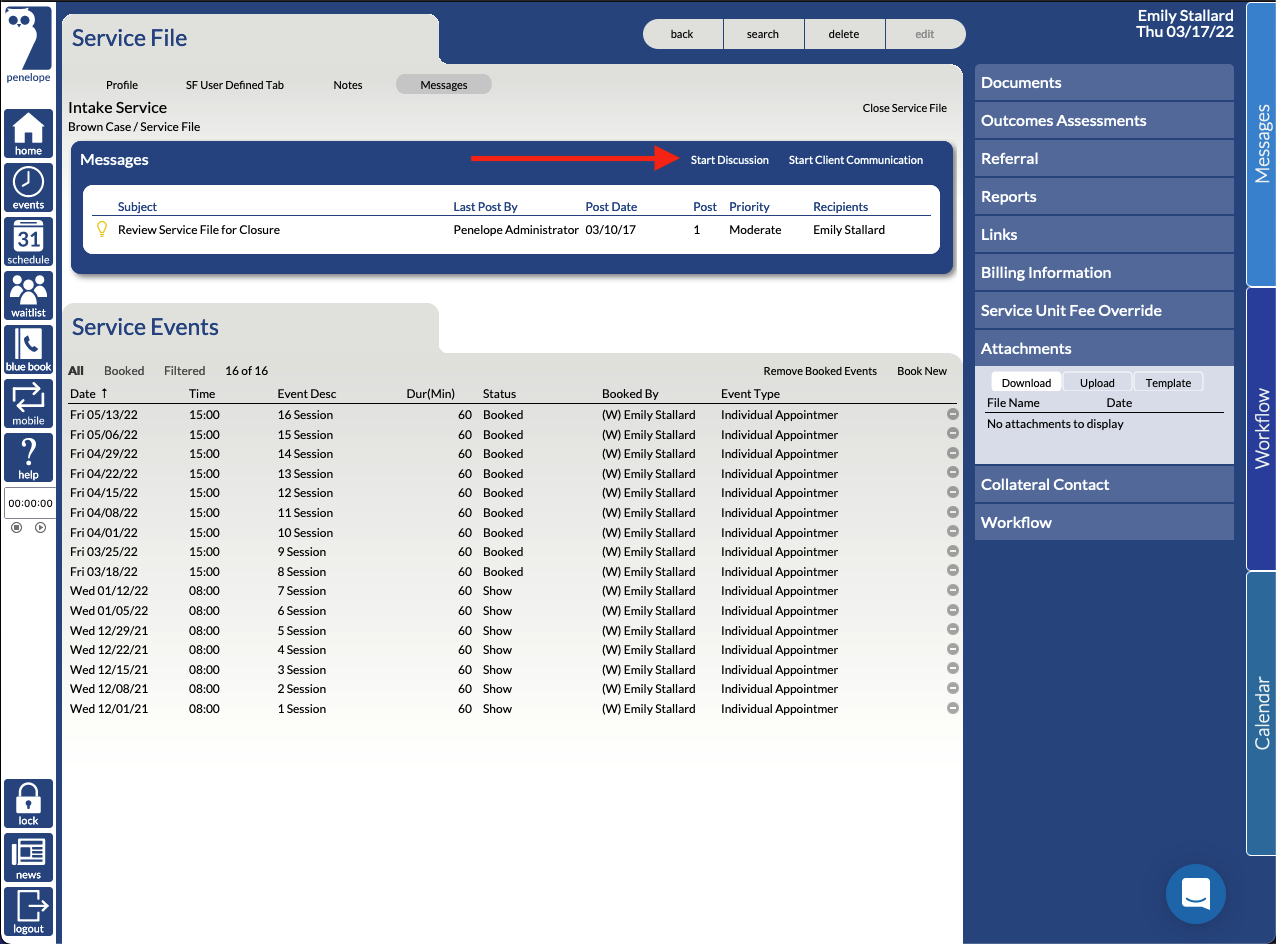The height and width of the screenshot is (944, 1276).
Task: Remove the 10 Session event
Action: click(x=953, y=532)
